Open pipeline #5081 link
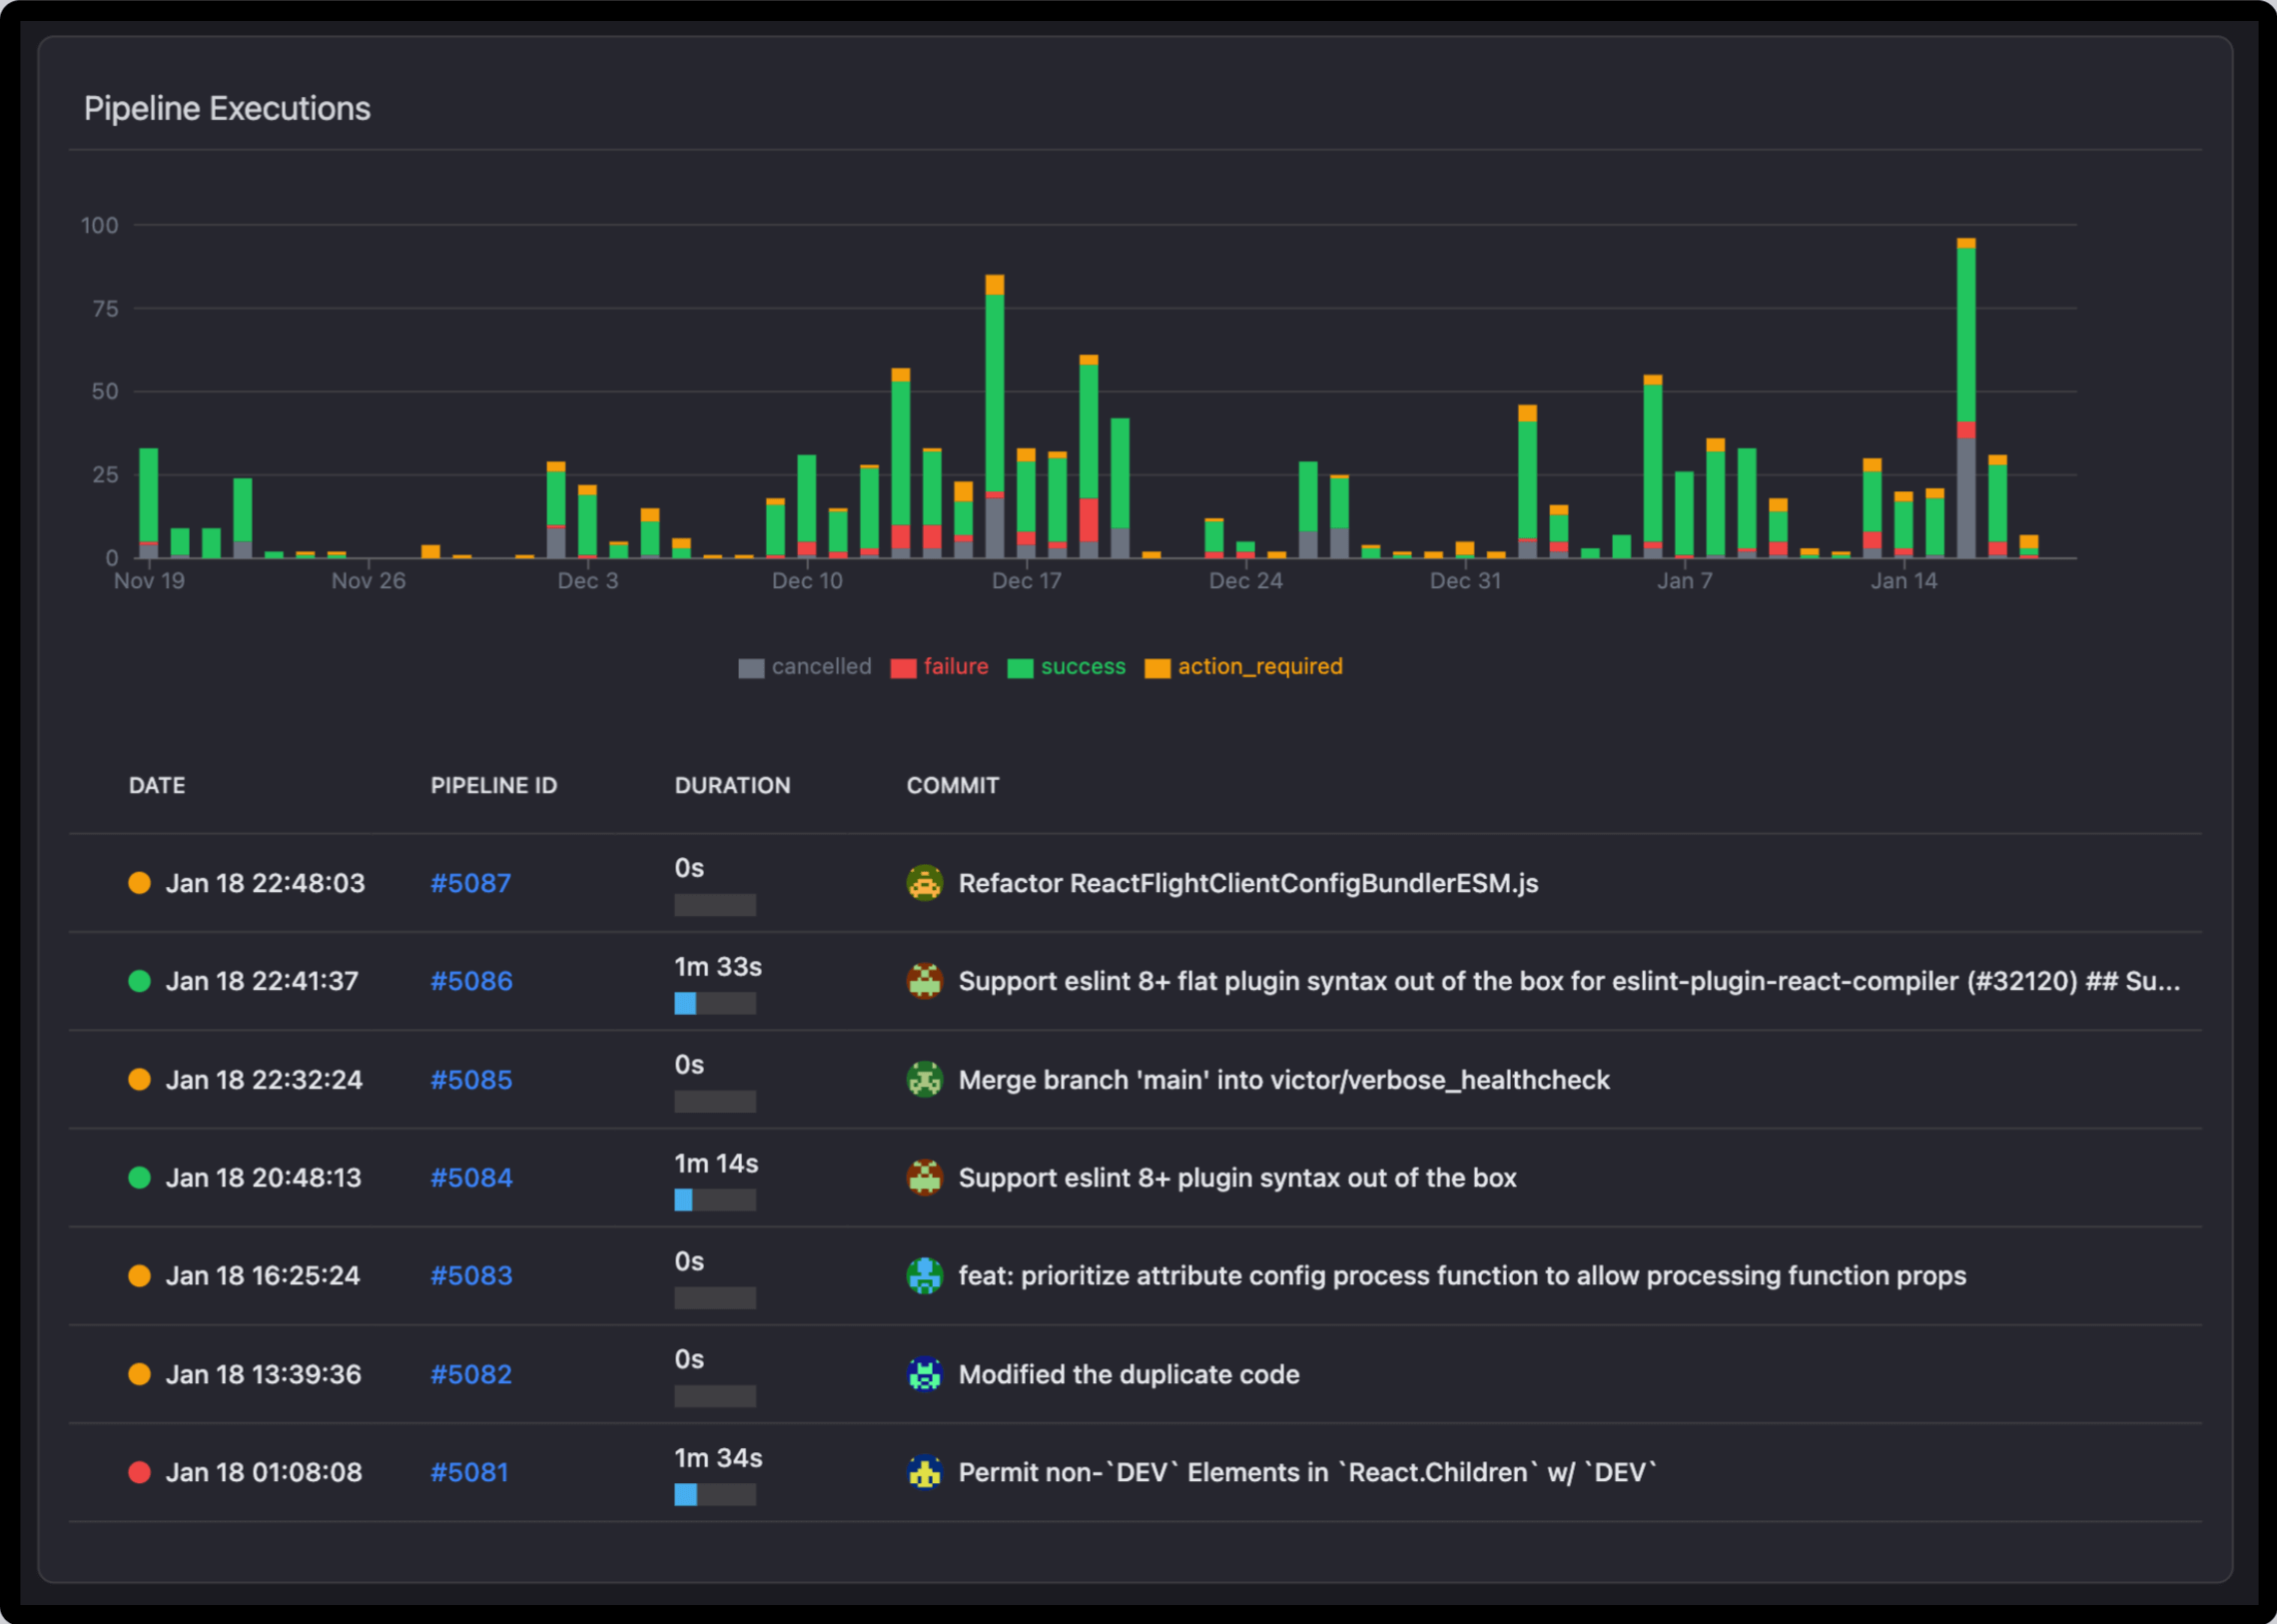This screenshot has width=2277, height=1624. tap(469, 1472)
